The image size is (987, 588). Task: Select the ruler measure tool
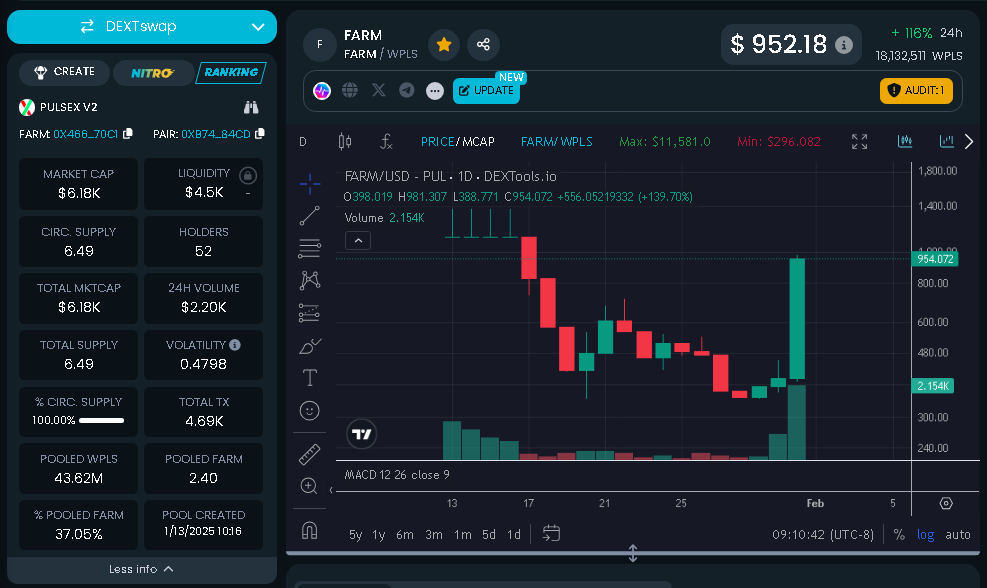(309, 454)
